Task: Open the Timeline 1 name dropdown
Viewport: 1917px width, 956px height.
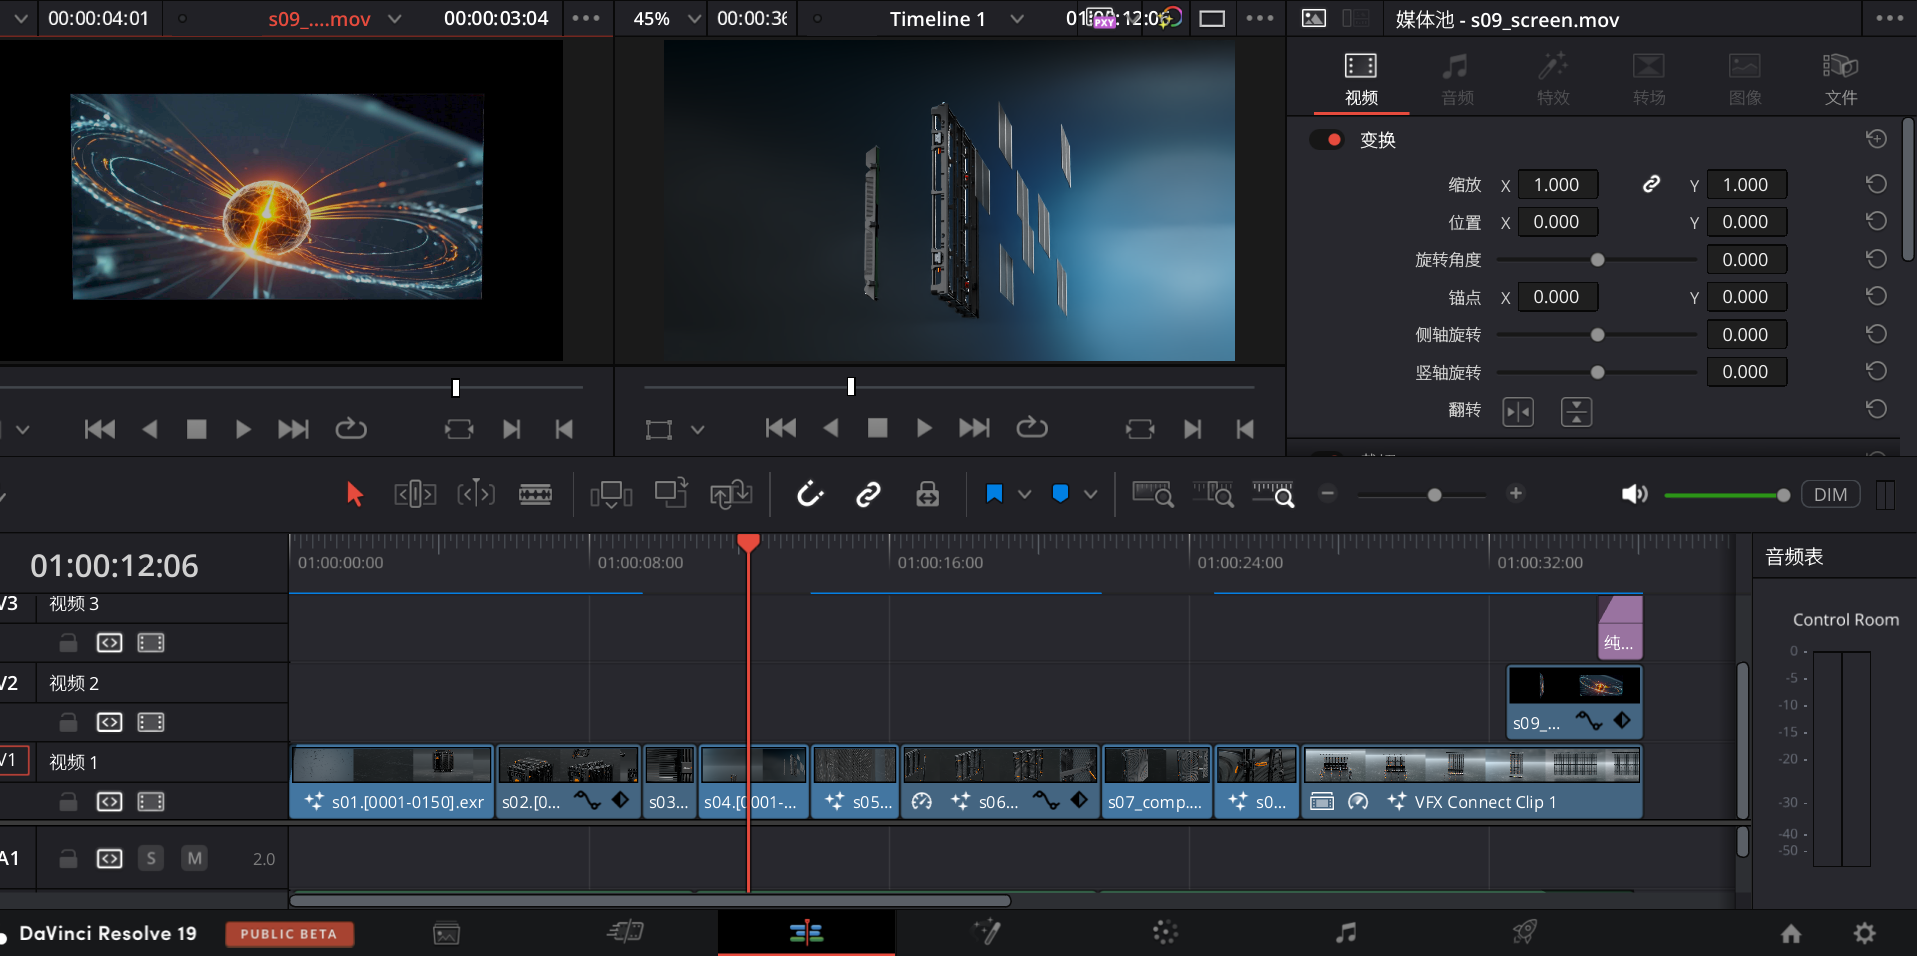Action: tap(1017, 19)
